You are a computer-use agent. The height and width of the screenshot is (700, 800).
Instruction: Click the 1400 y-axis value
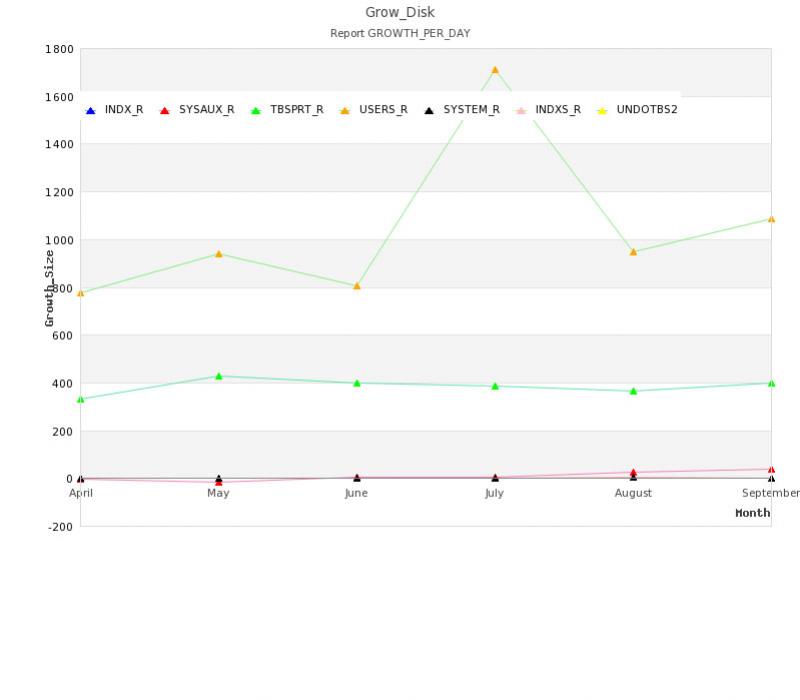[x=59, y=144]
